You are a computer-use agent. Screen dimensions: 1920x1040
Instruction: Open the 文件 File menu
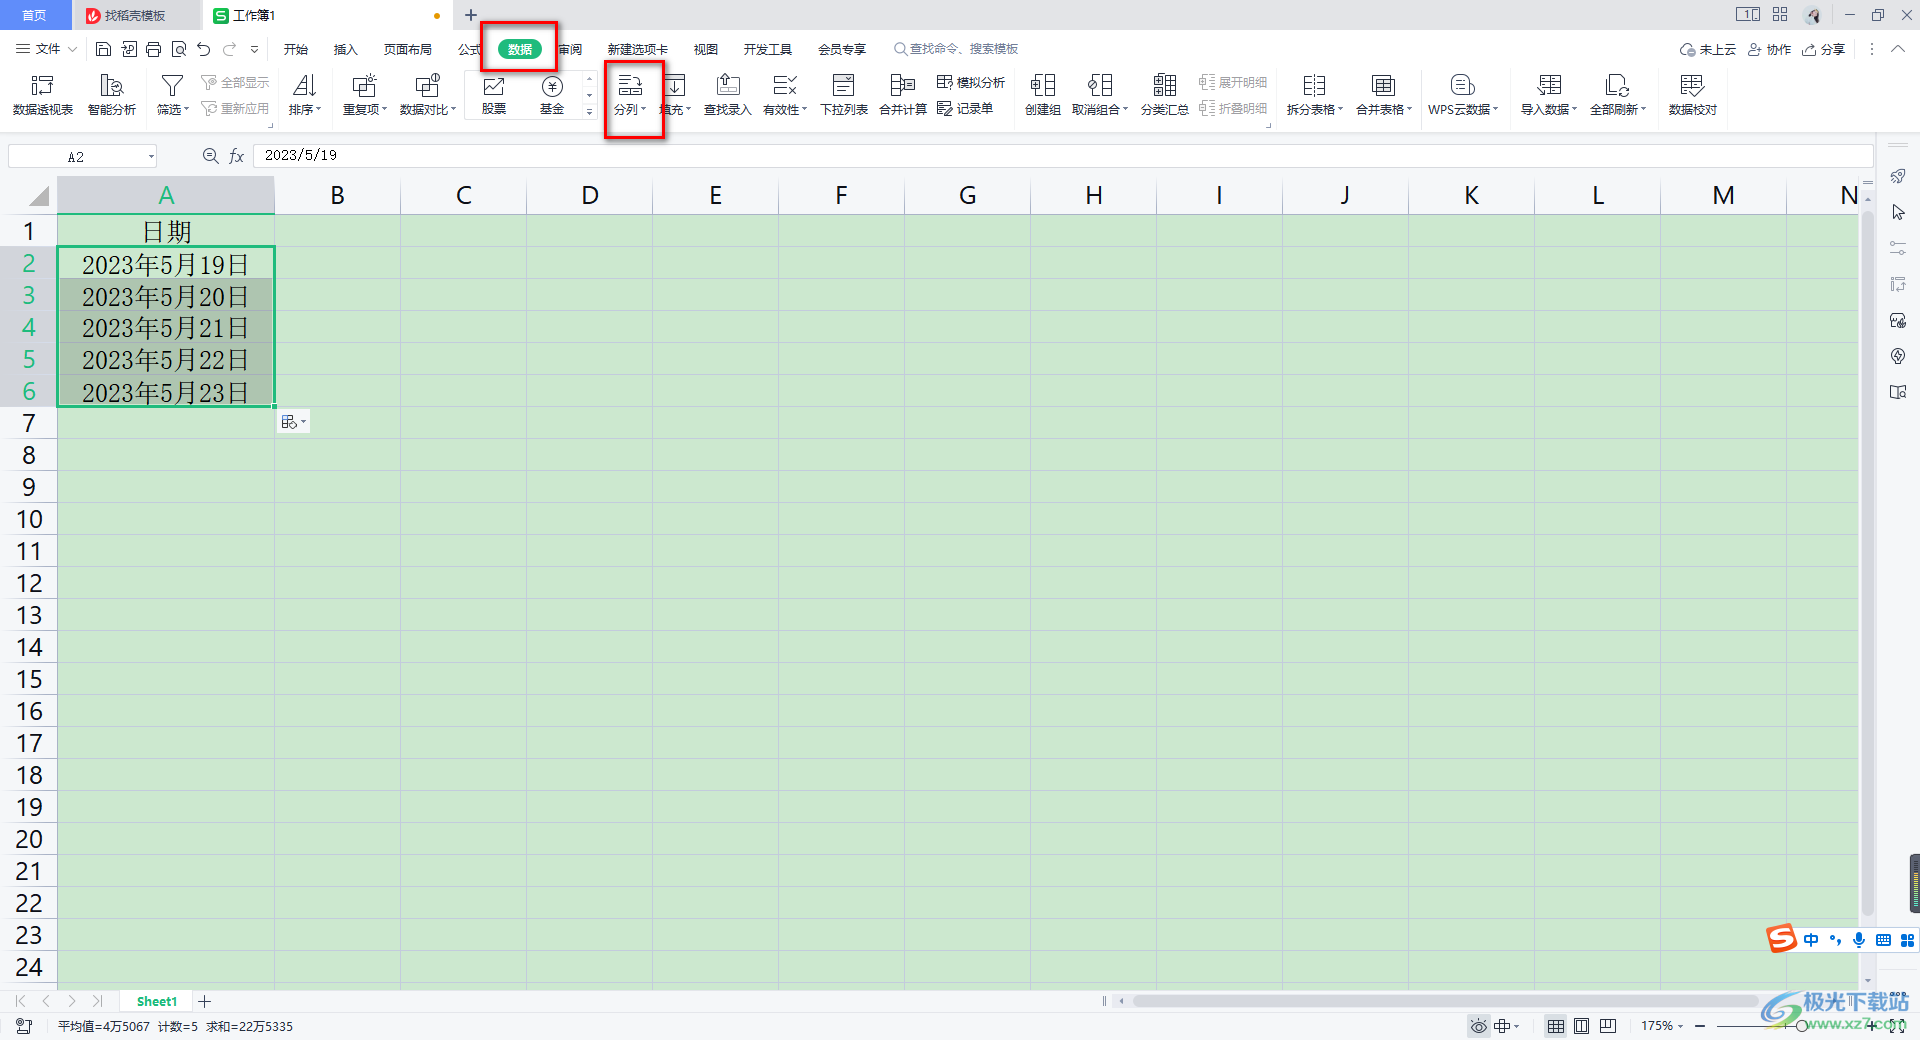46,49
